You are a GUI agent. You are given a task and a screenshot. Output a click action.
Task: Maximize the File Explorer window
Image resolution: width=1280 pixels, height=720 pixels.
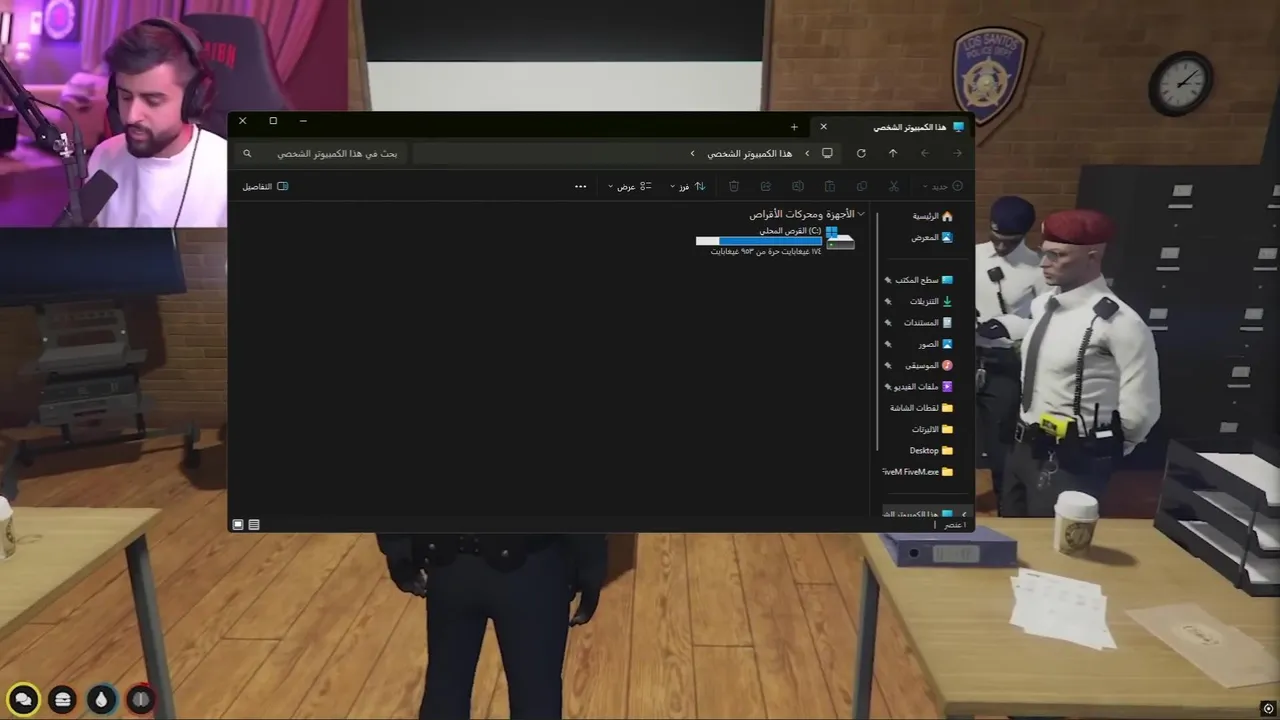(273, 121)
